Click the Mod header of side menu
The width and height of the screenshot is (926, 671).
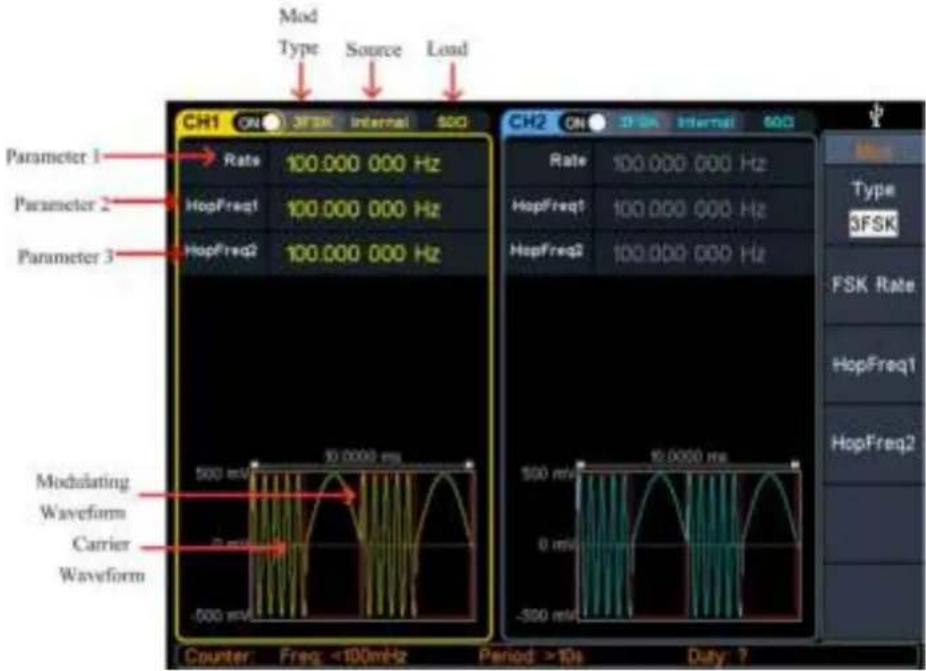click(873, 151)
